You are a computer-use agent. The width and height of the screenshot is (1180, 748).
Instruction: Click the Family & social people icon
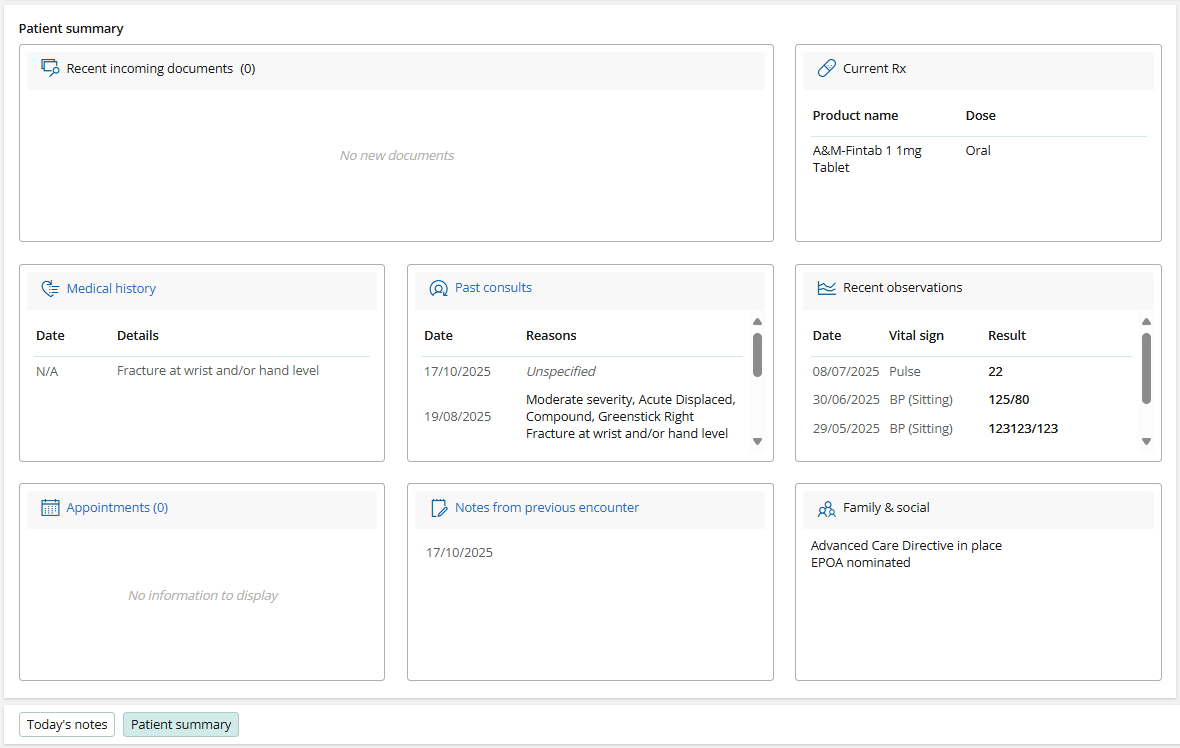[x=826, y=508]
